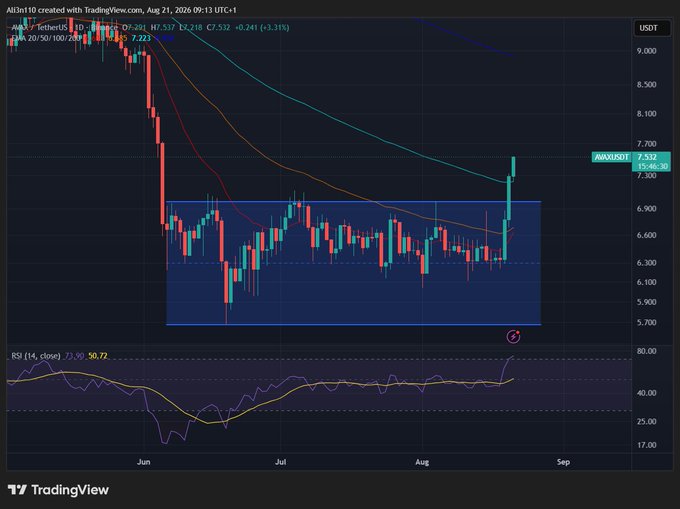Click the 6.100 price axis label
The height and width of the screenshot is (509, 680).
pyautogui.click(x=647, y=282)
